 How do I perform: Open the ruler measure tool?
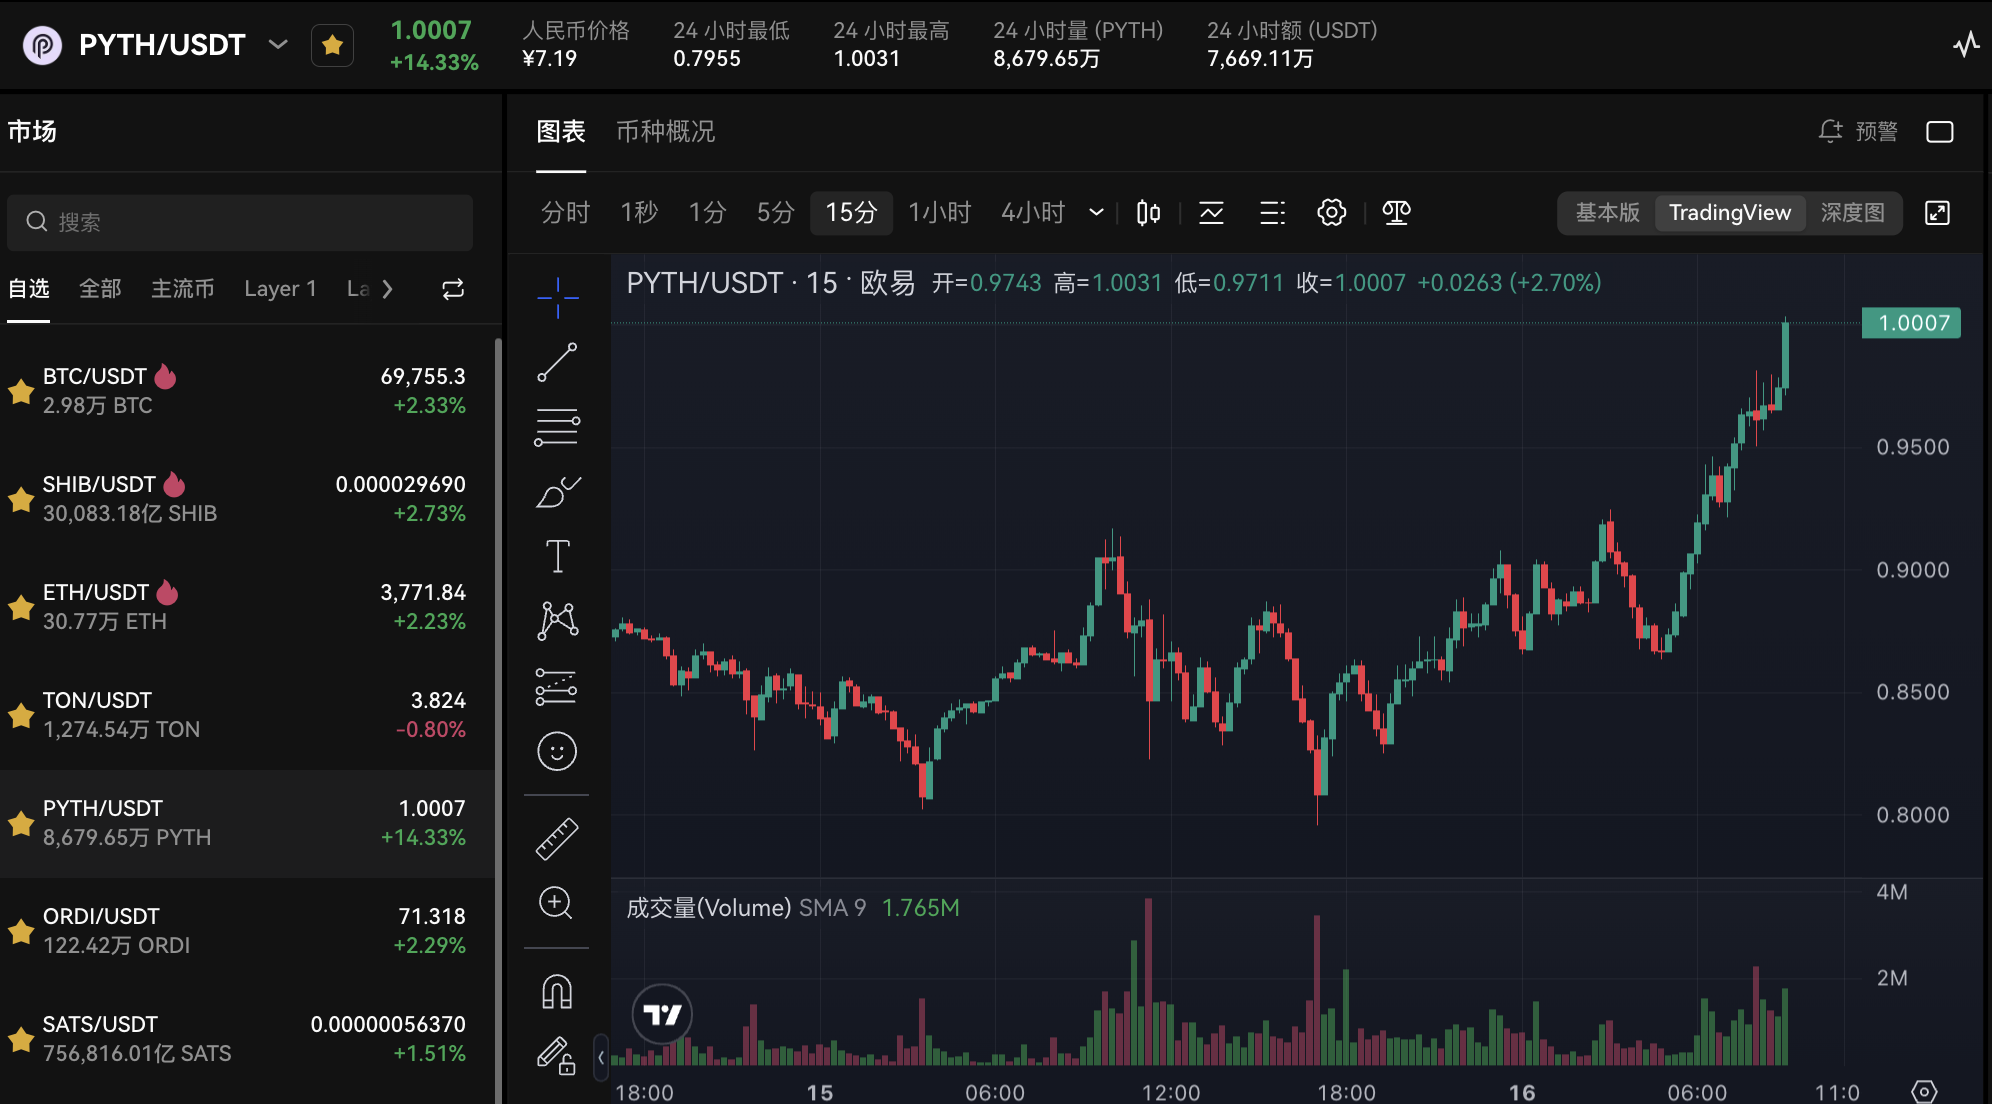pos(557,839)
